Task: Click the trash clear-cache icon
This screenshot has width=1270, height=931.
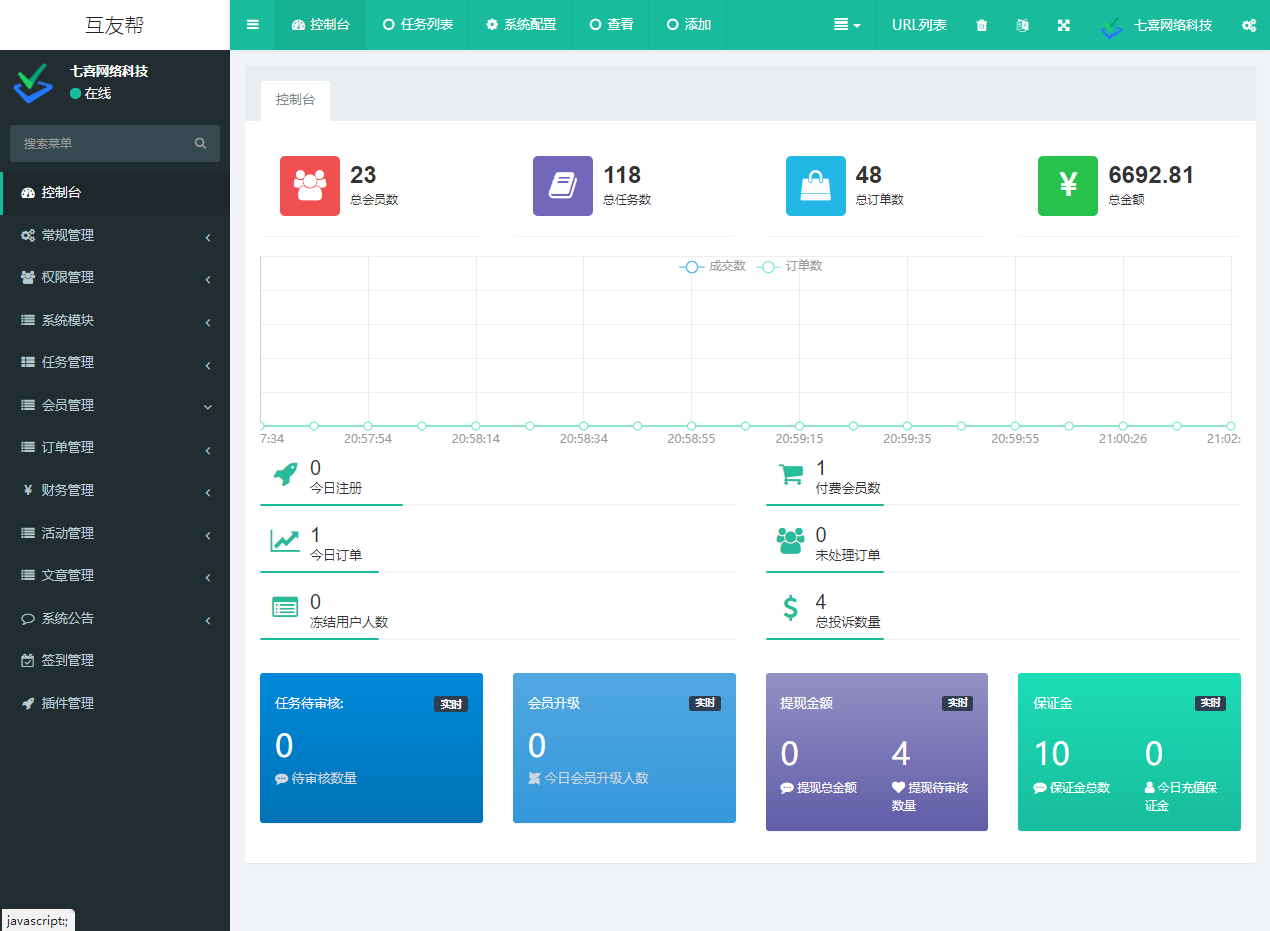Action: click(981, 25)
